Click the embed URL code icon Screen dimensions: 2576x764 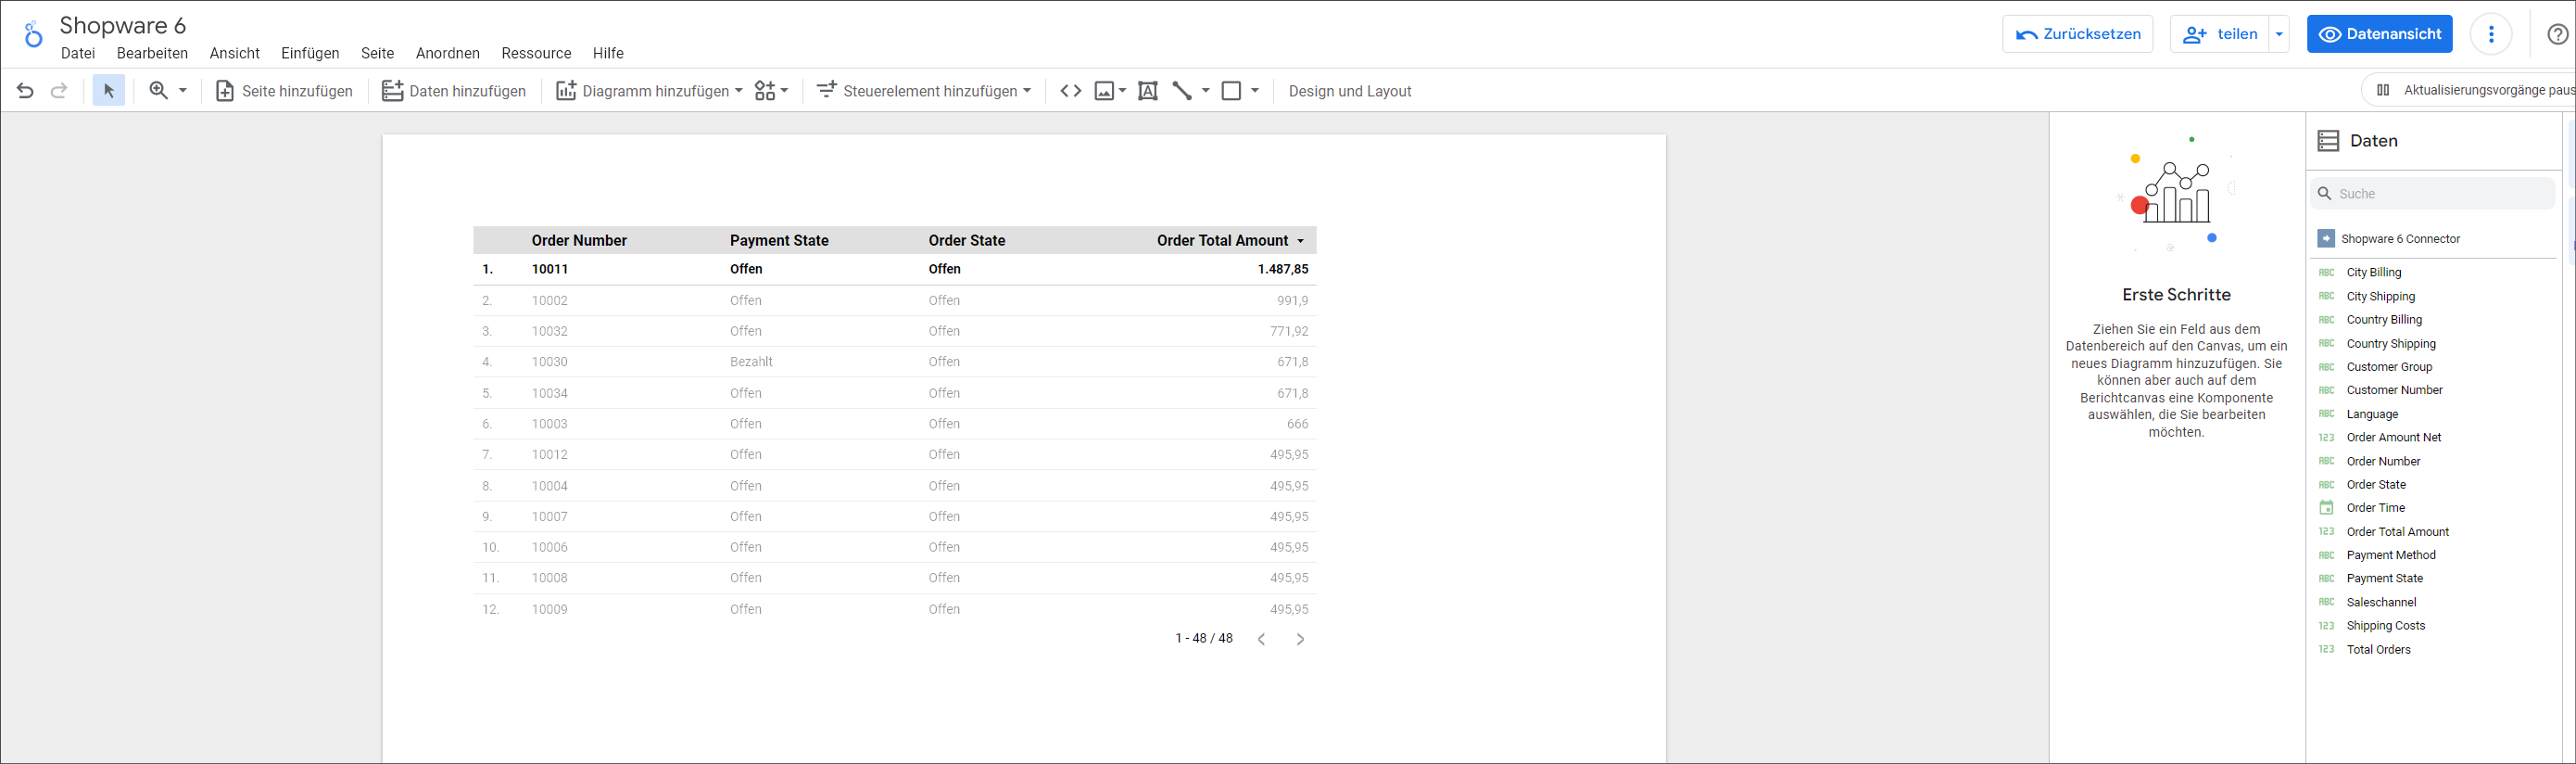tap(1071, 91)
